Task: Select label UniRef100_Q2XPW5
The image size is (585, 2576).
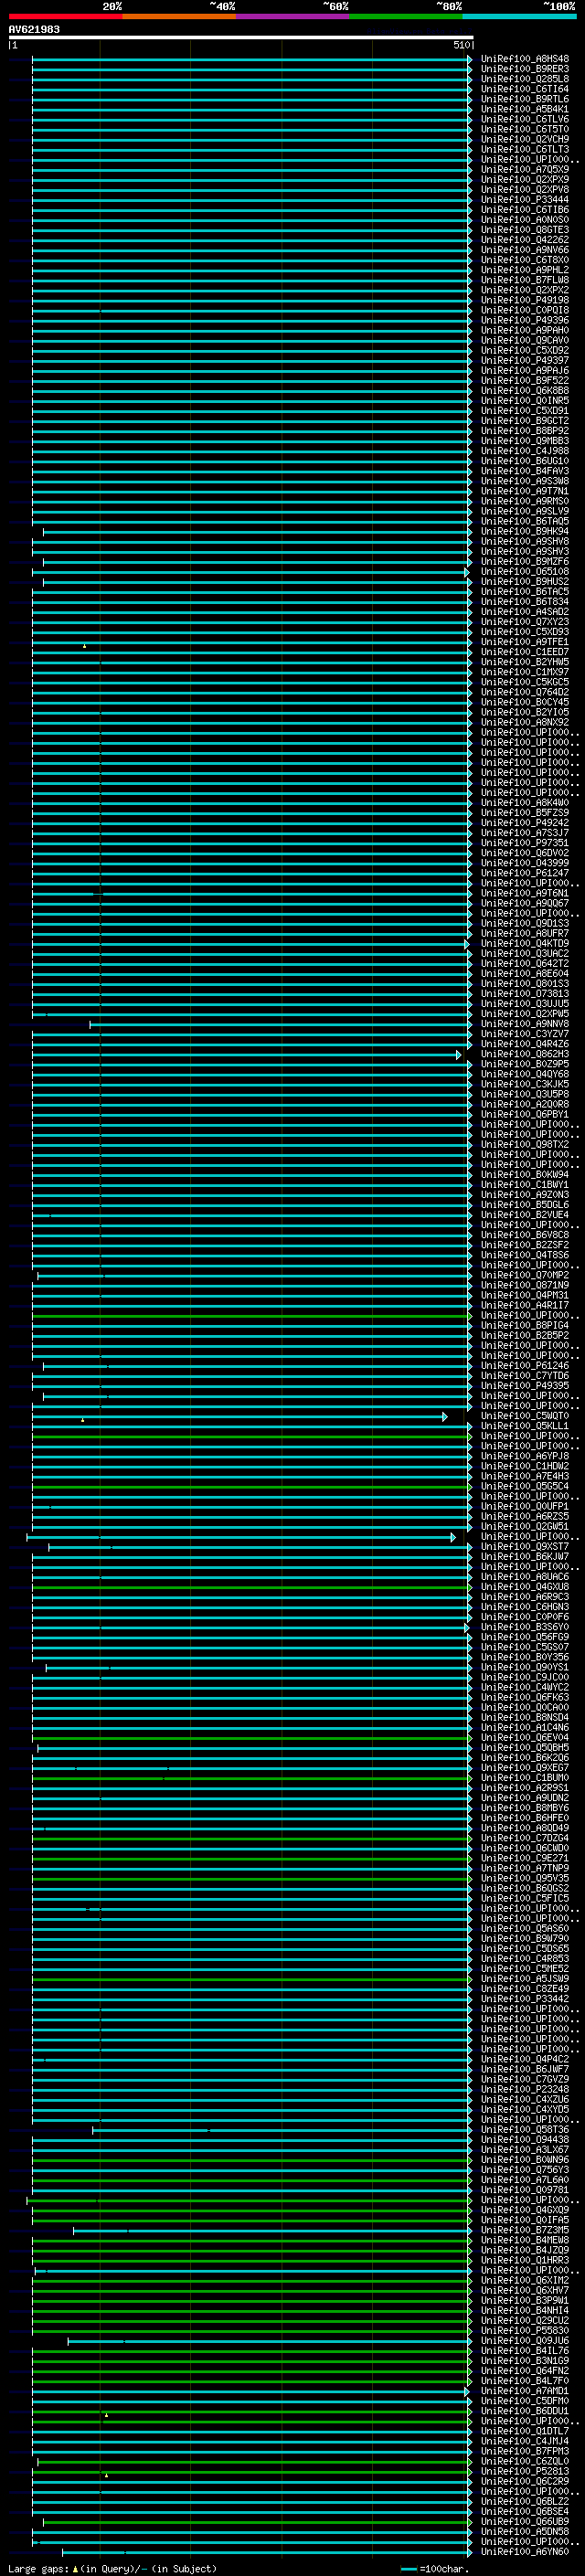Action: point(525,1014)
